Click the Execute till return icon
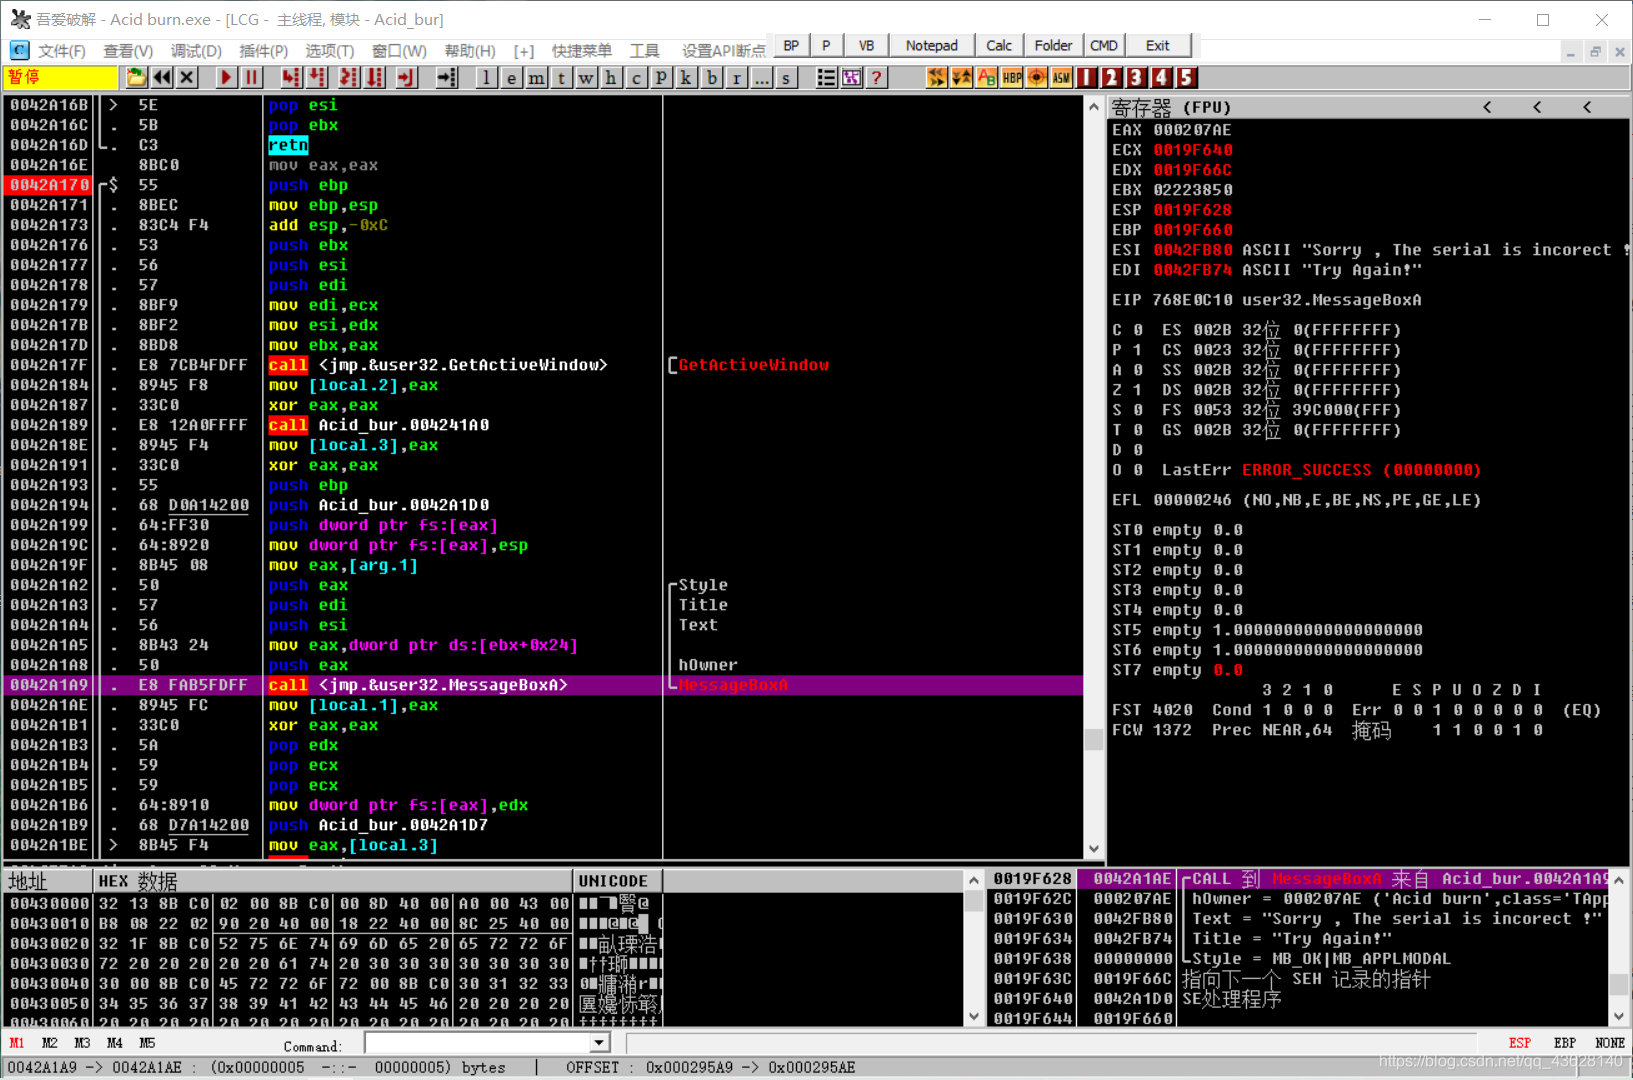Screen dimensions: 1633x1080 (407, 77)
